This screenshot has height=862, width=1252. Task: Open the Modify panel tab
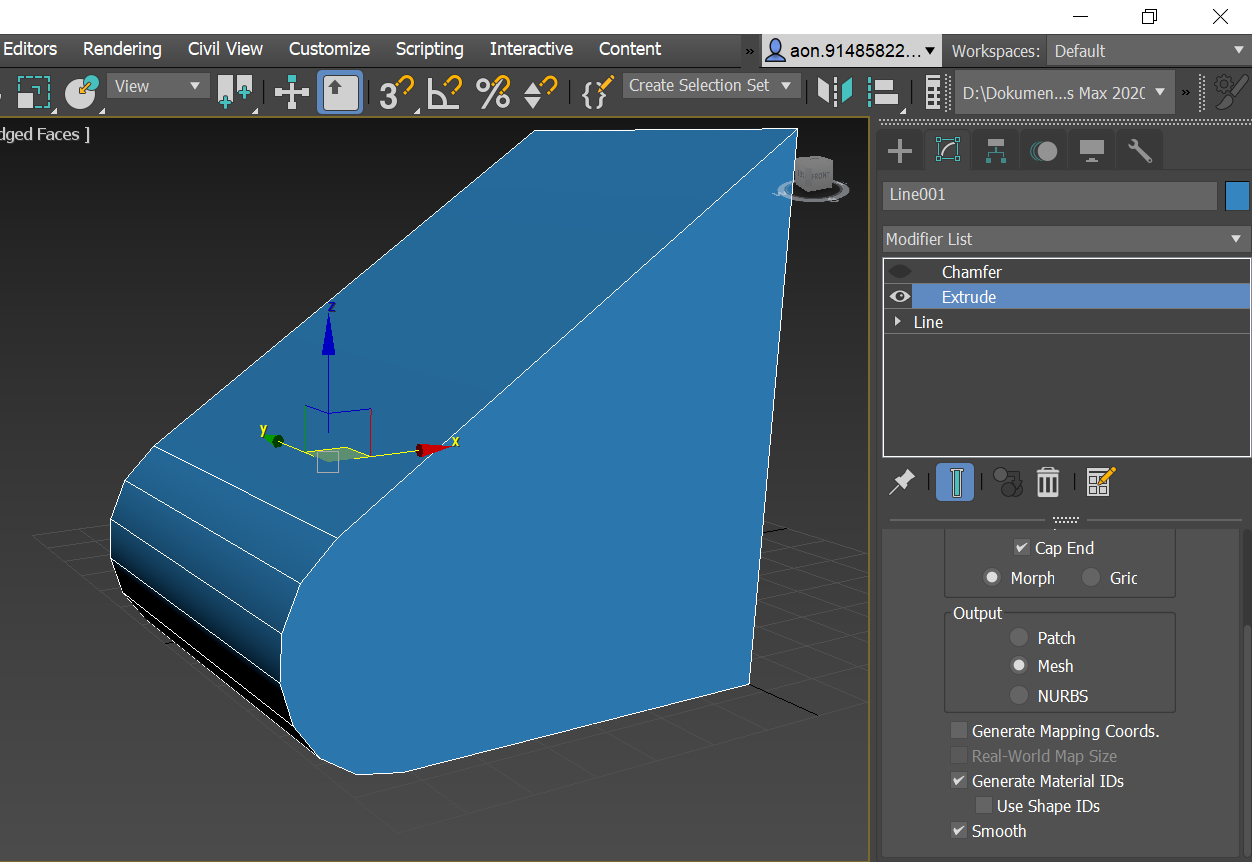pyautogui.click(x=947, y=151)
